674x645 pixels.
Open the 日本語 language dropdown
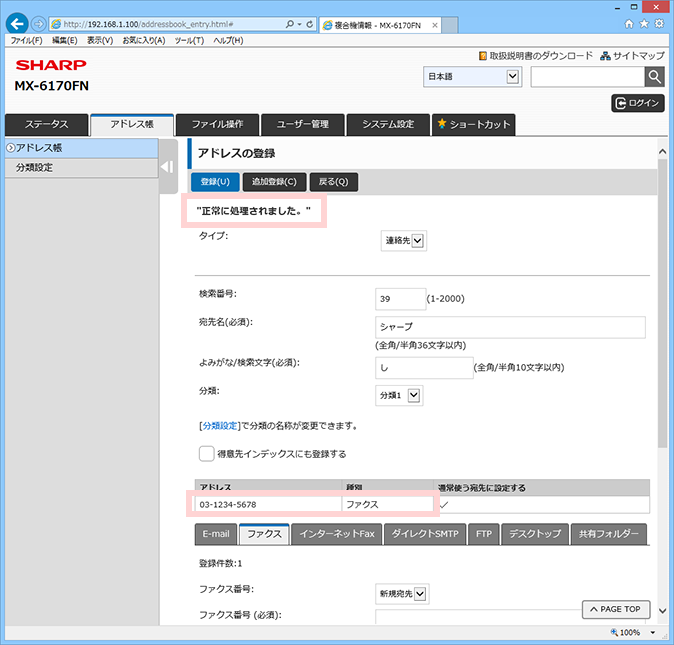pyautogui.click(x=472, y=77)
